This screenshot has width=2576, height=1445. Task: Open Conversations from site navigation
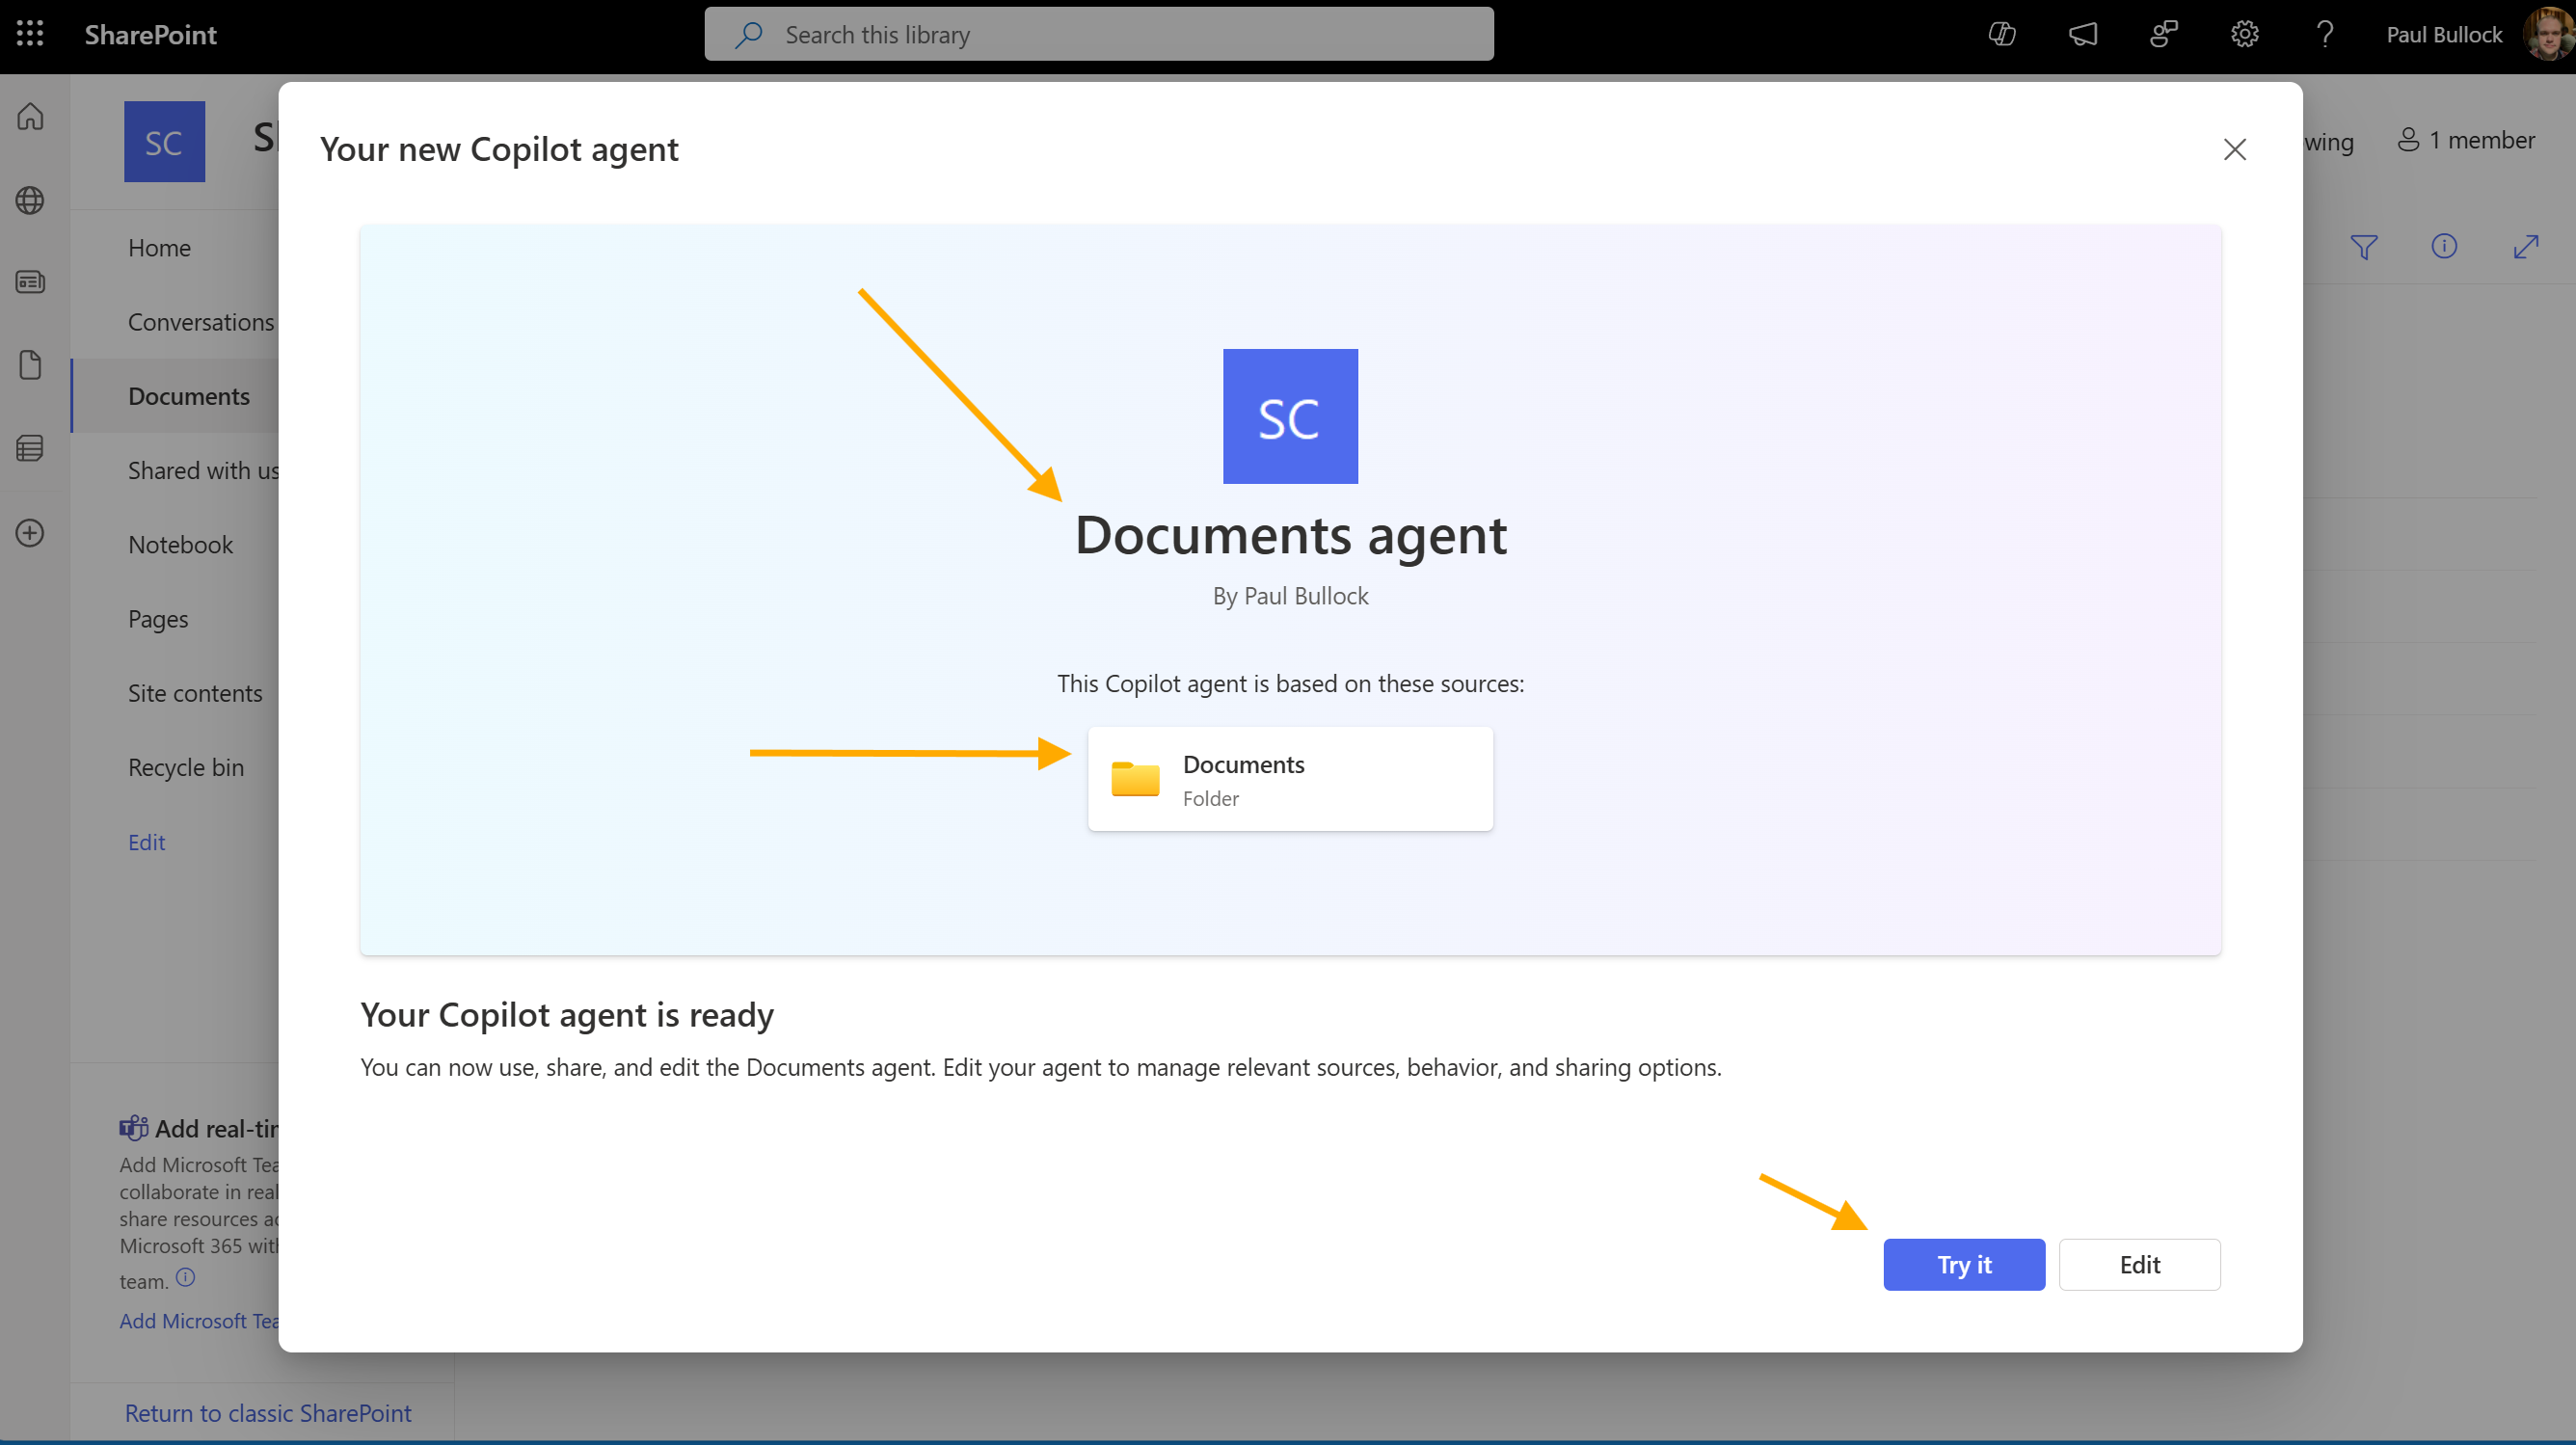(200, 320)
